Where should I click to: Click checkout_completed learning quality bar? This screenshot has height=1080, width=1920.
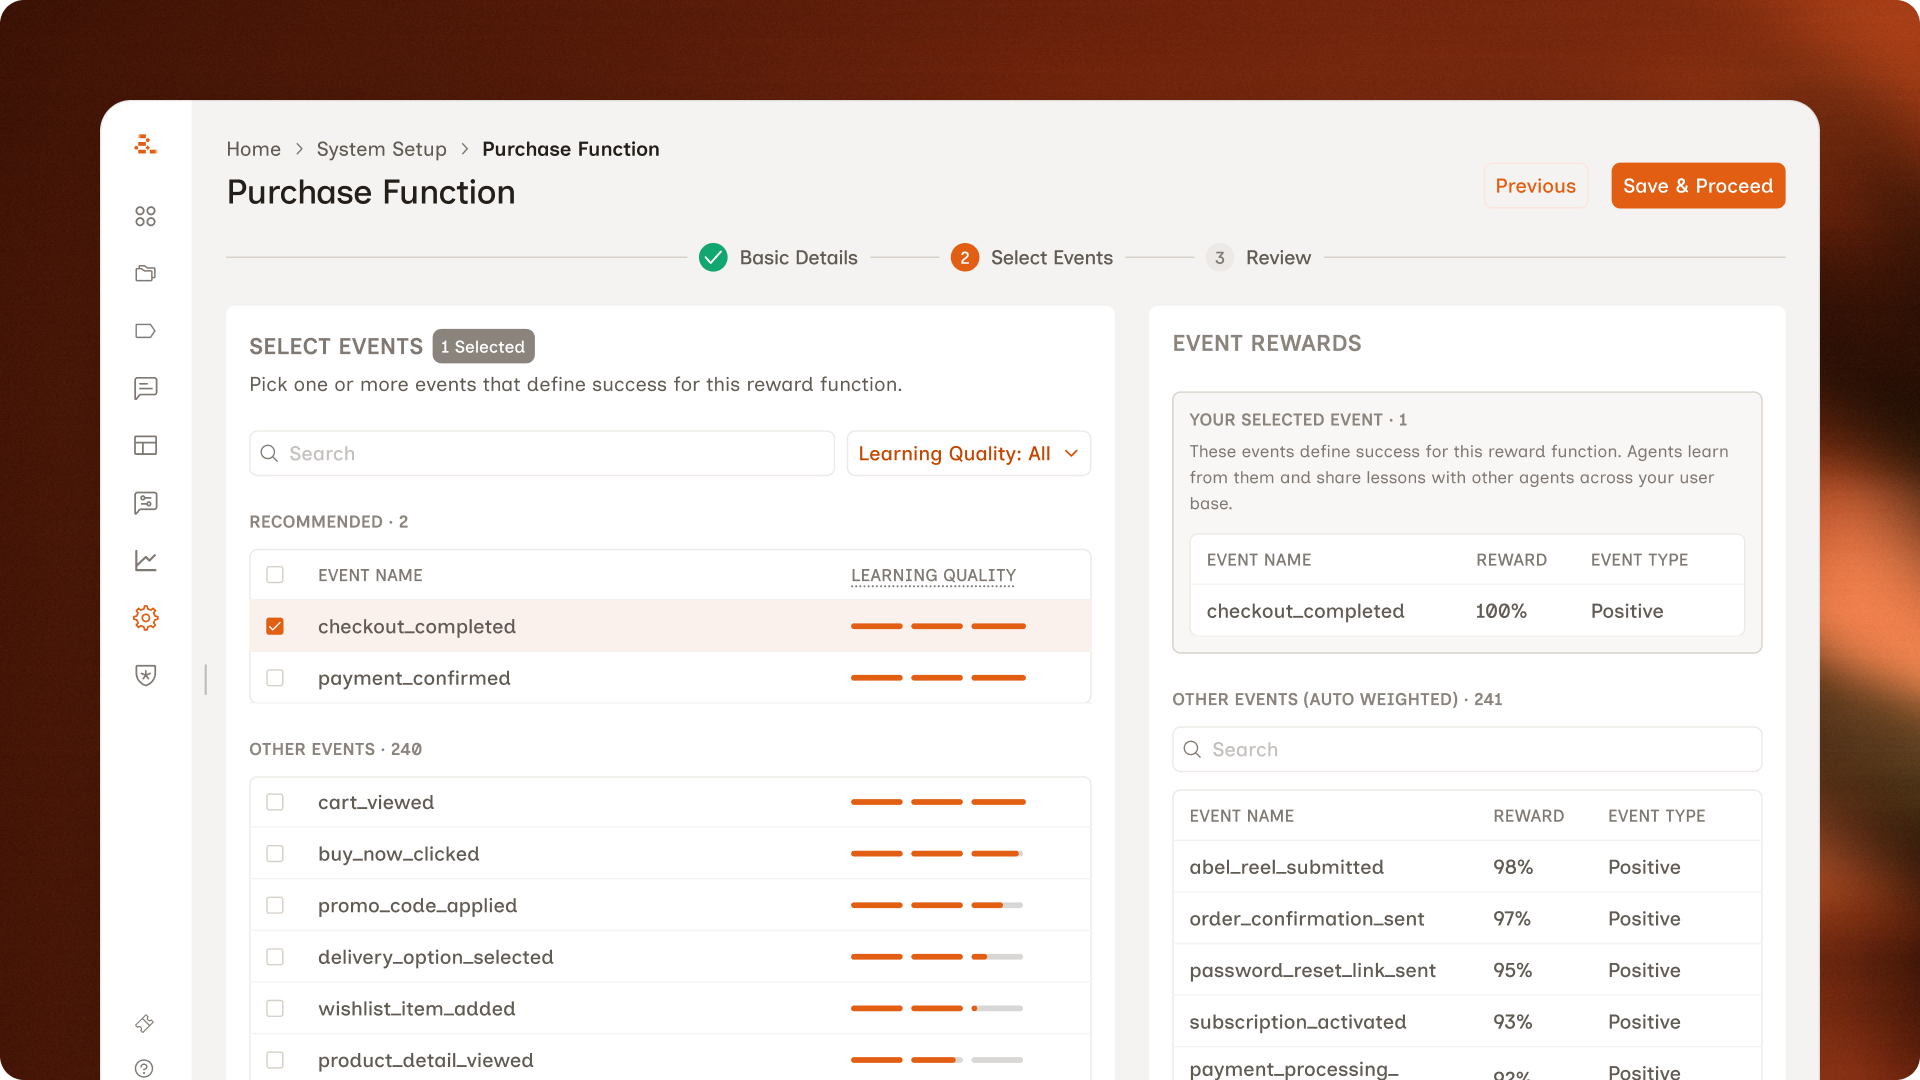coord(938,626)
